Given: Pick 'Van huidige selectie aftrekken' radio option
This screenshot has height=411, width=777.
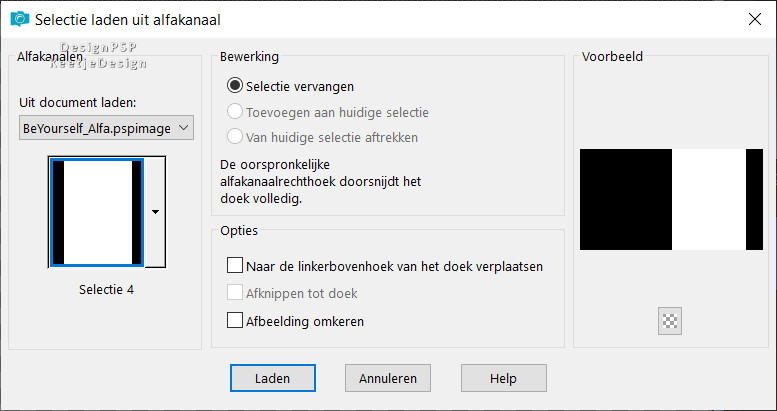Looking at the screenshot, I should 236,137.
